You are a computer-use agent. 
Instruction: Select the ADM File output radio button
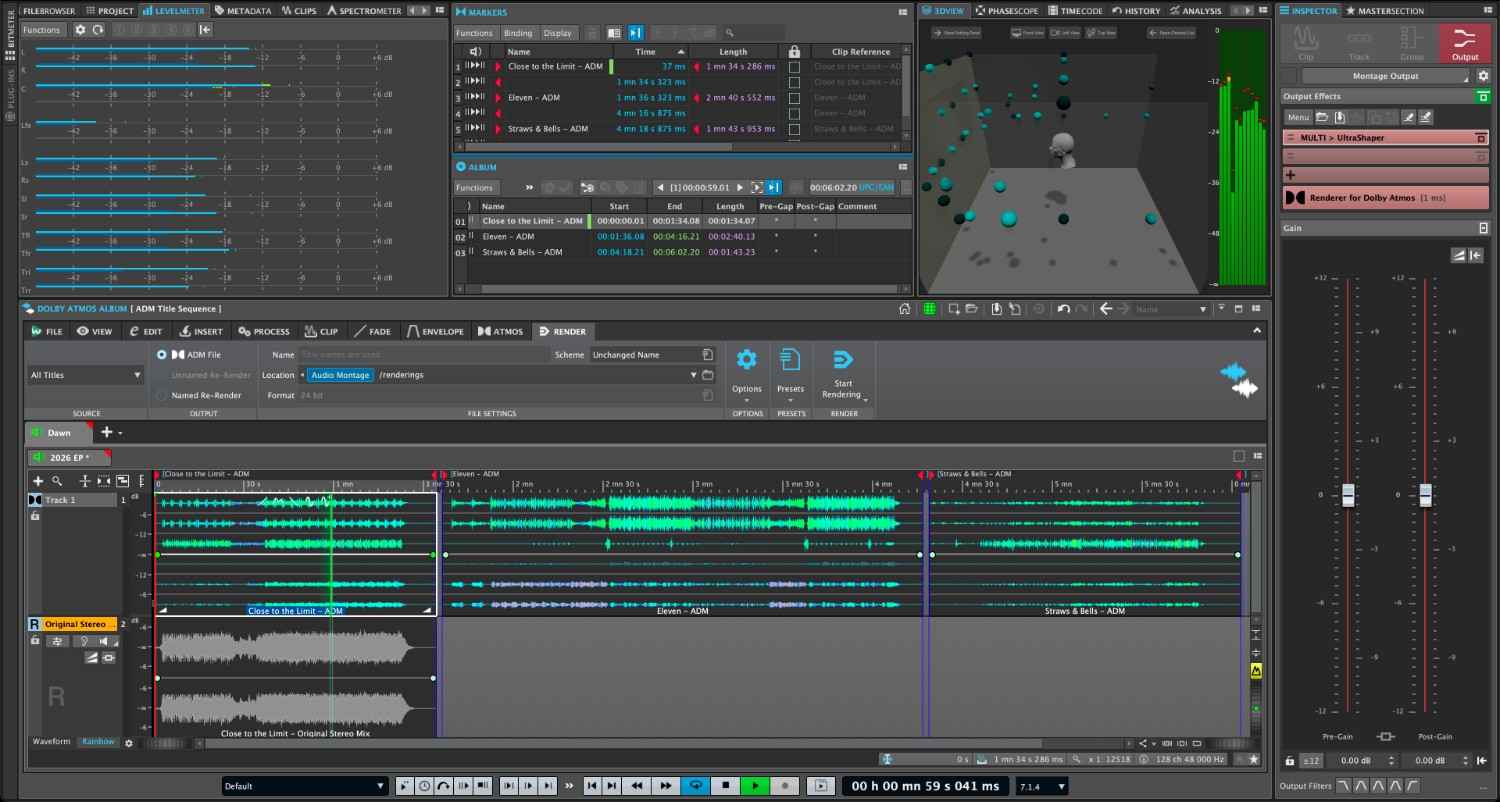(161, 355)
